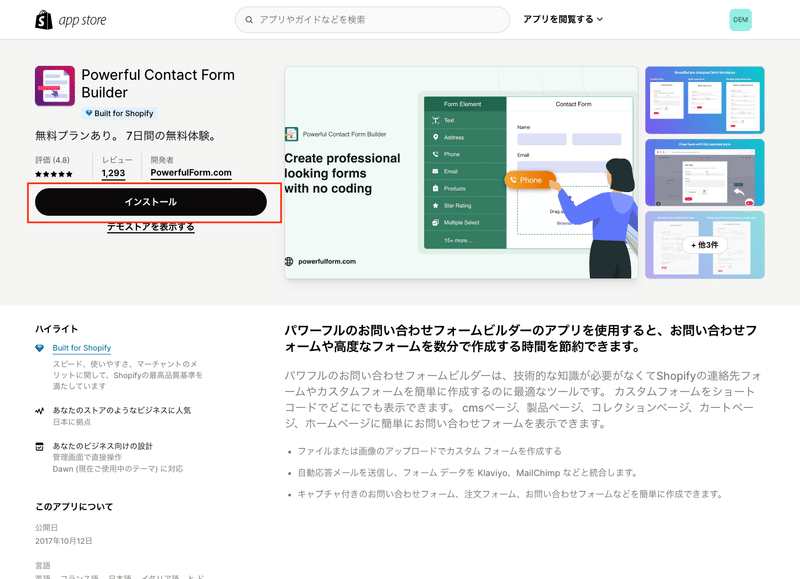Expand the アプリを閲覧する dropdown menu

563,19
